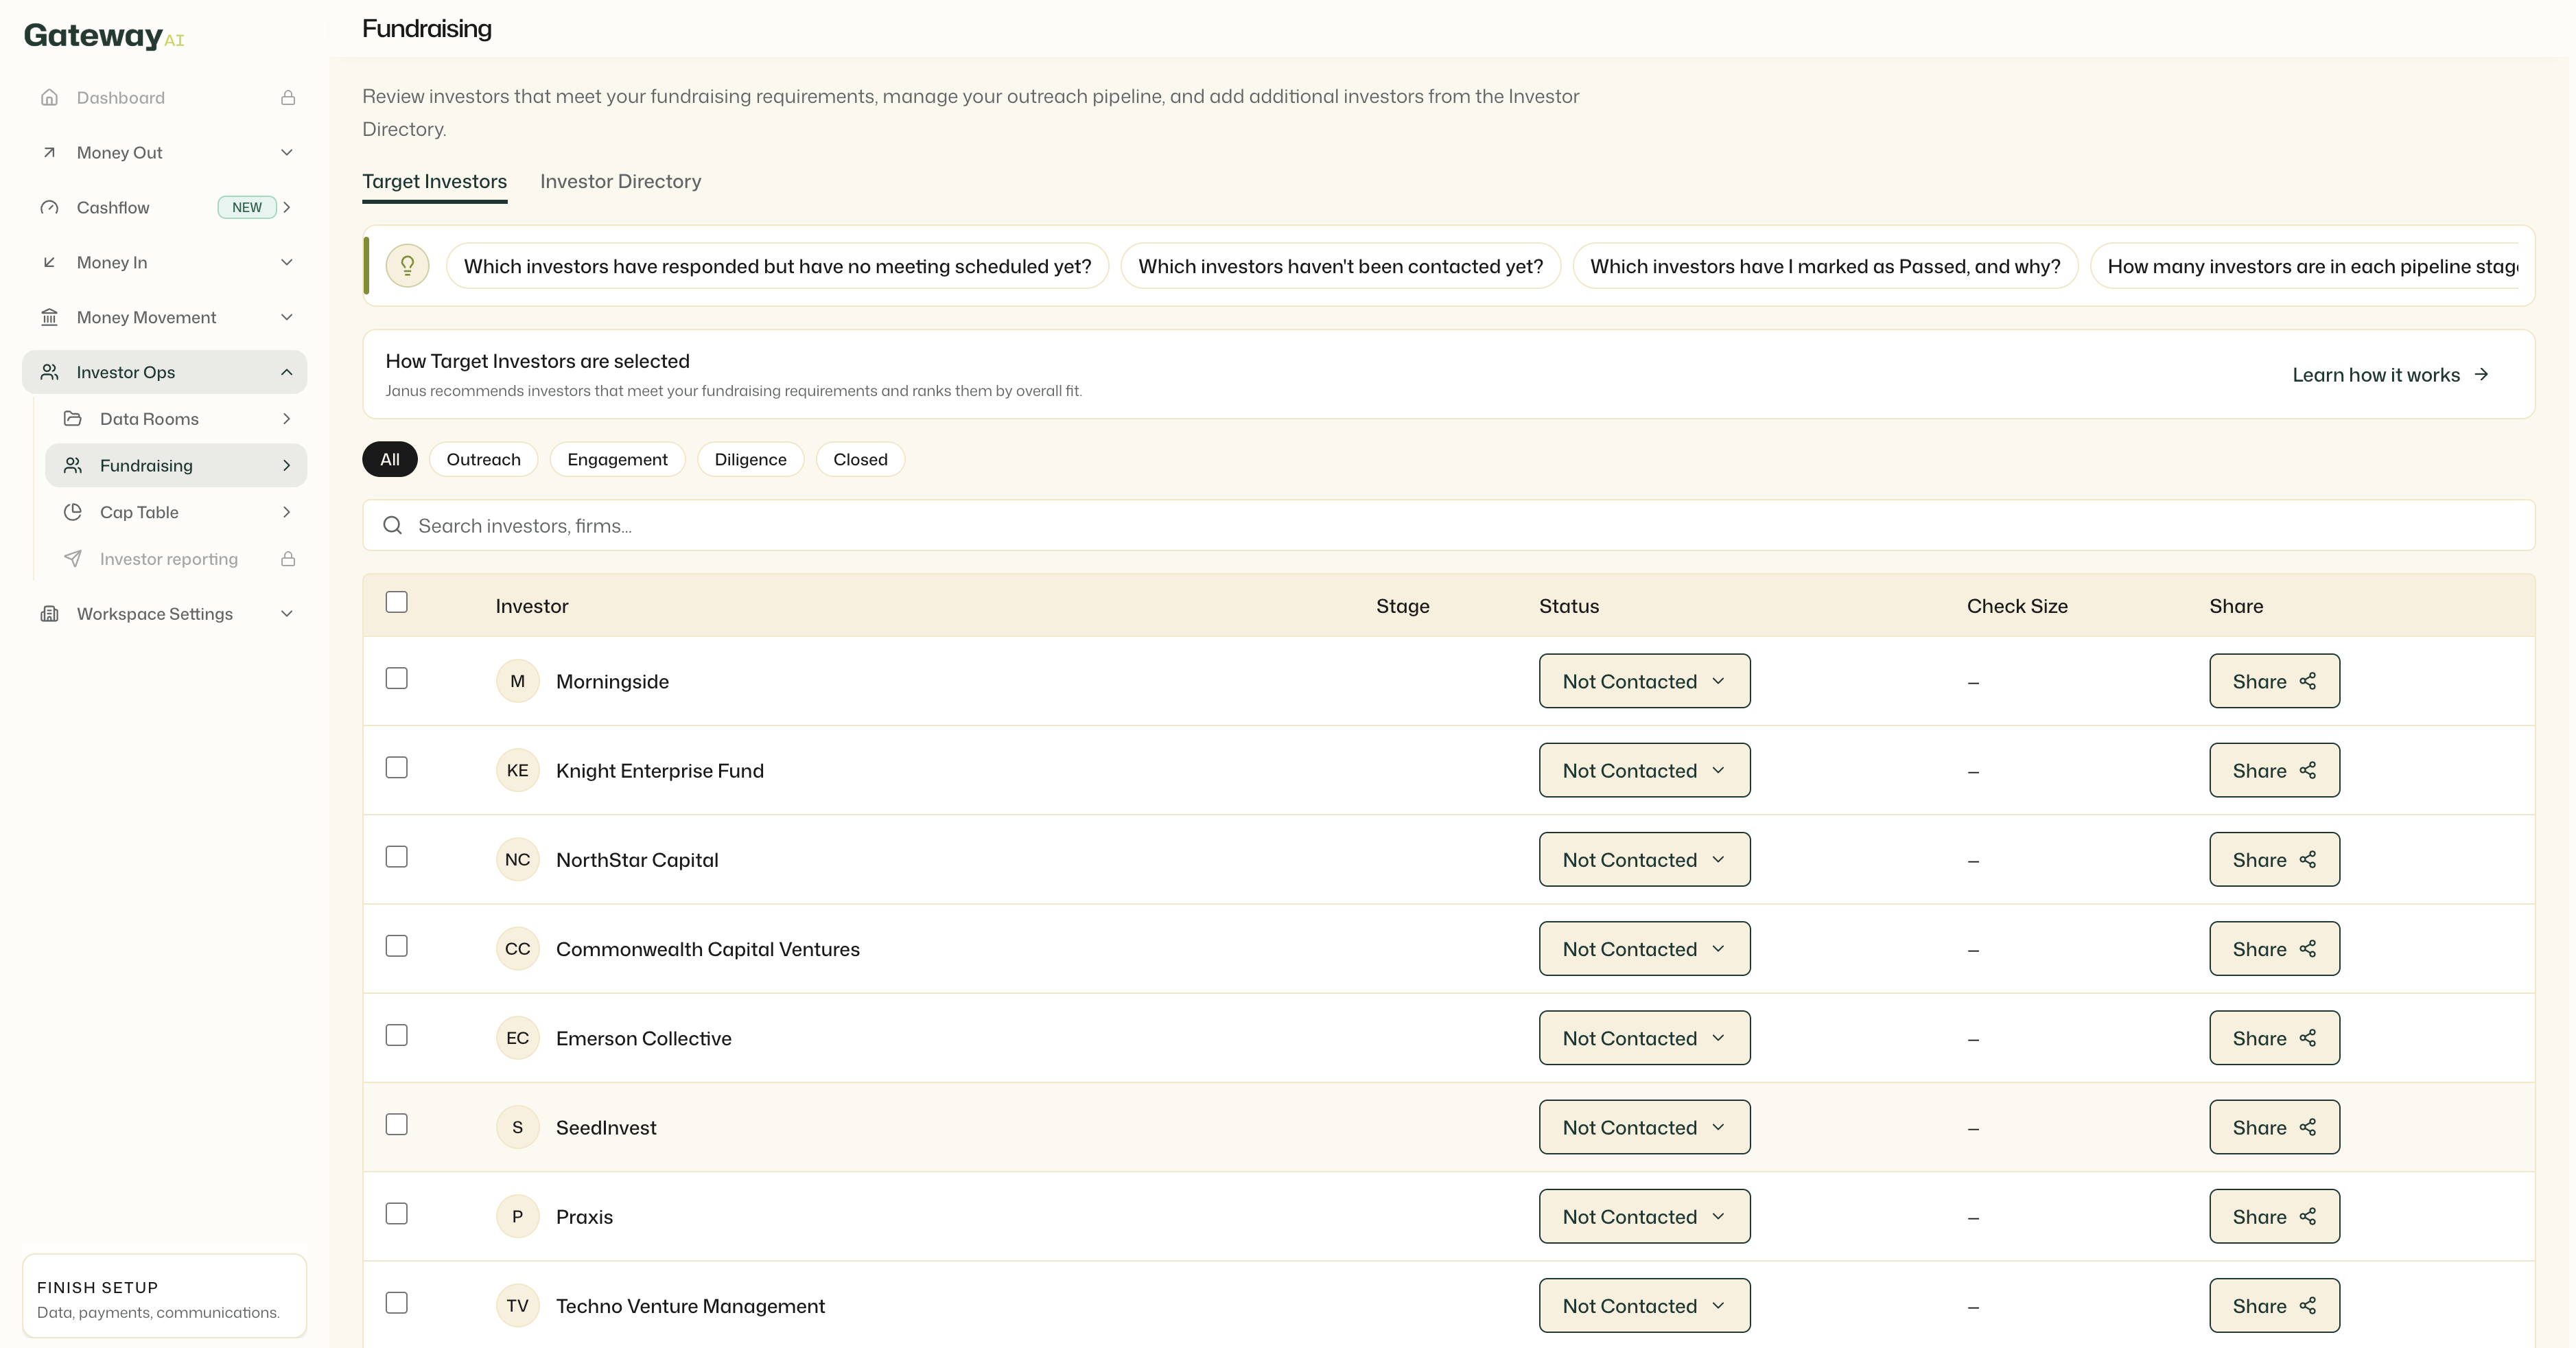Screen dimensions: 2576x1348
Task: Open SeedInvest status dropdown
Action: click(1645, 1127)
